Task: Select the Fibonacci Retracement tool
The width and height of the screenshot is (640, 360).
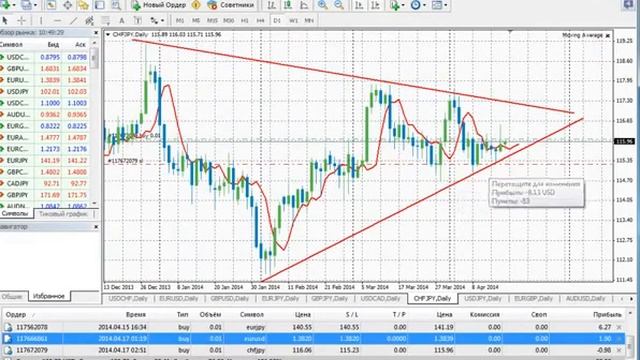Action: [x=106, y=20]
